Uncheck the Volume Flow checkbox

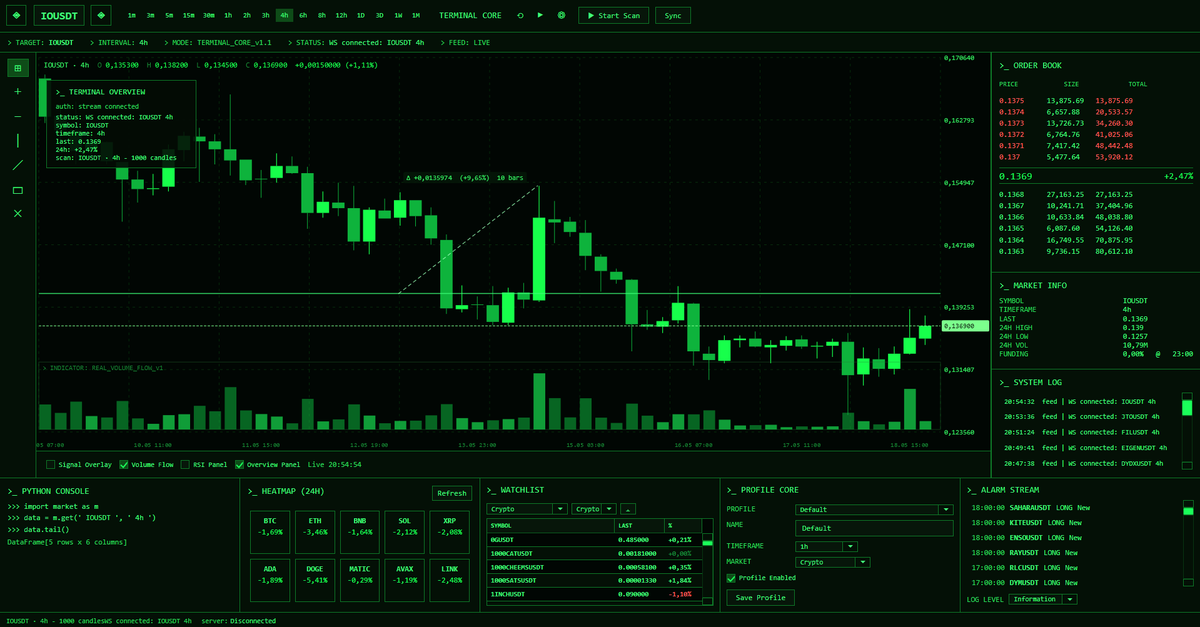124,464
